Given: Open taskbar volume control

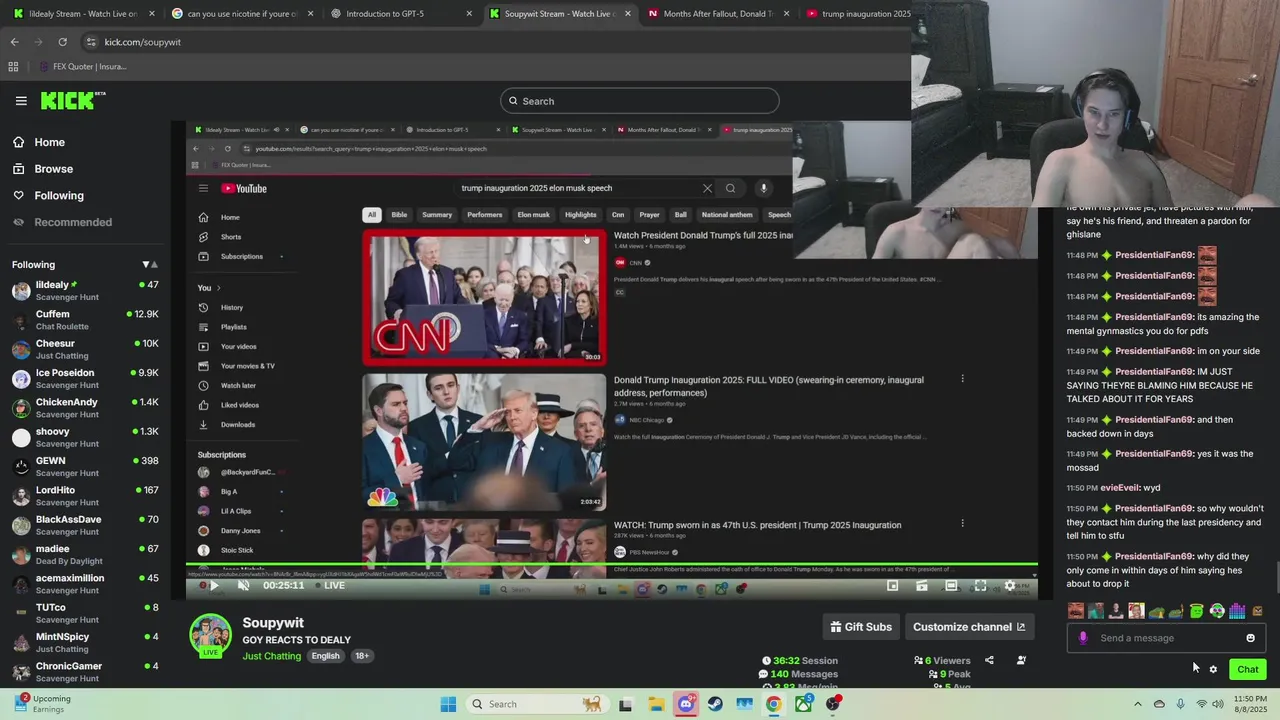Looking at the screenshot, I should click(x=1218, y=704).
